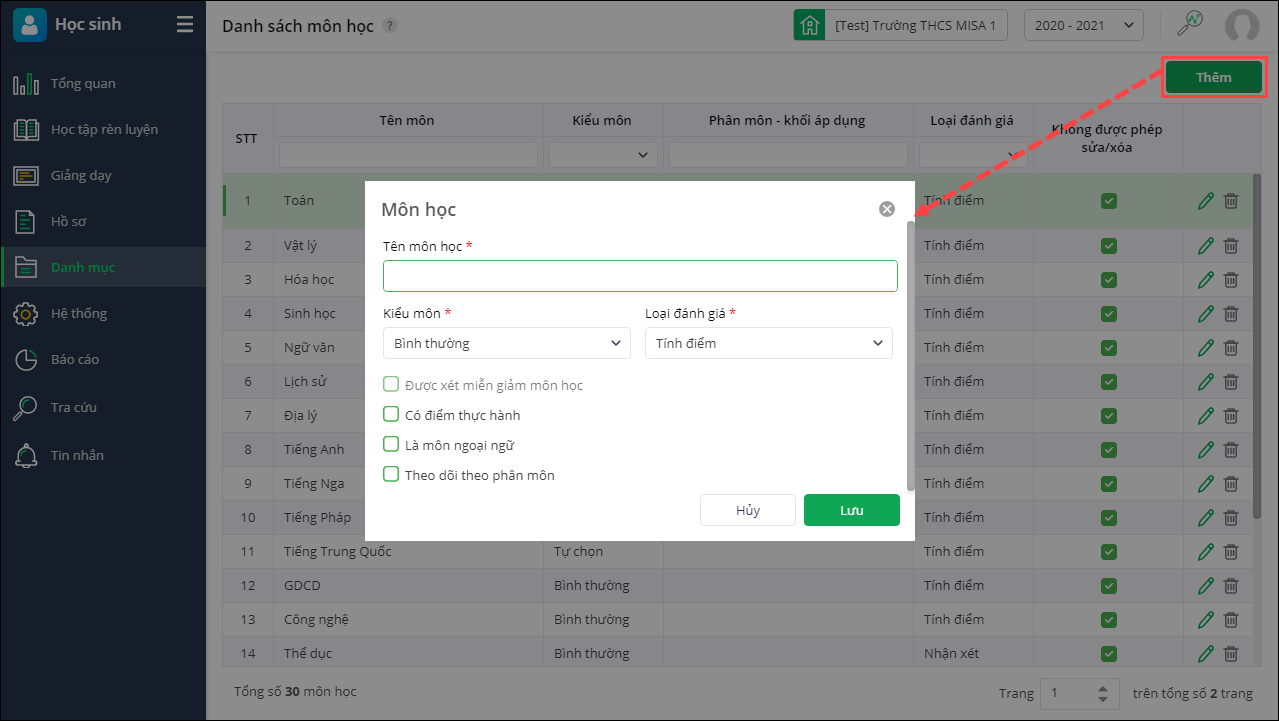
Task: Open the Kiểu môn dropdown in dialog
Action: pos(506,343)
